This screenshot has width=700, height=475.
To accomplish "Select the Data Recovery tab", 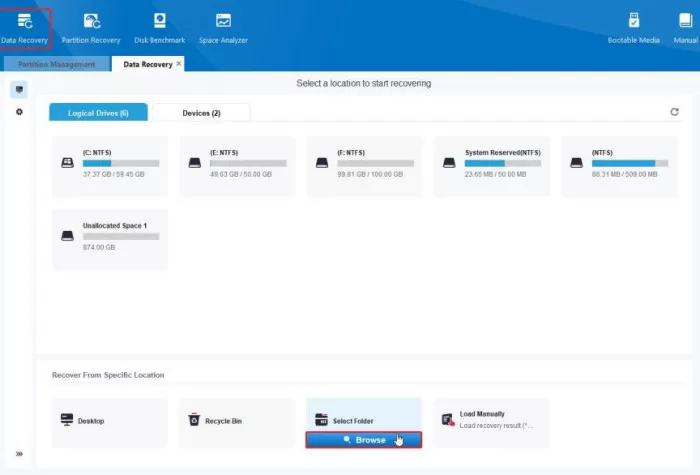I will (147, 64).
